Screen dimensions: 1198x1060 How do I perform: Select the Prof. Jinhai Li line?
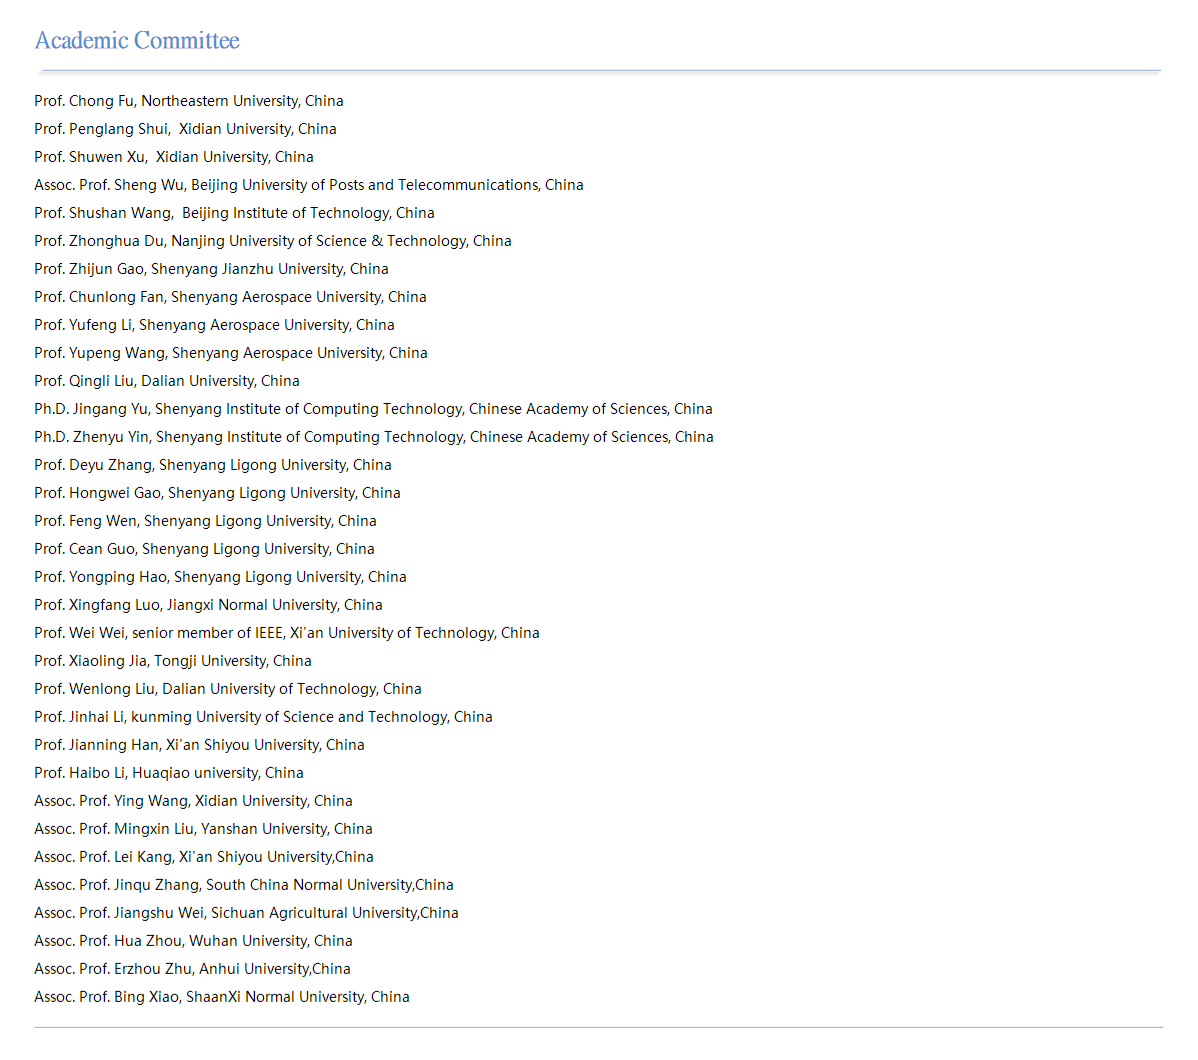pyautogui.click(x=264, y=718)
